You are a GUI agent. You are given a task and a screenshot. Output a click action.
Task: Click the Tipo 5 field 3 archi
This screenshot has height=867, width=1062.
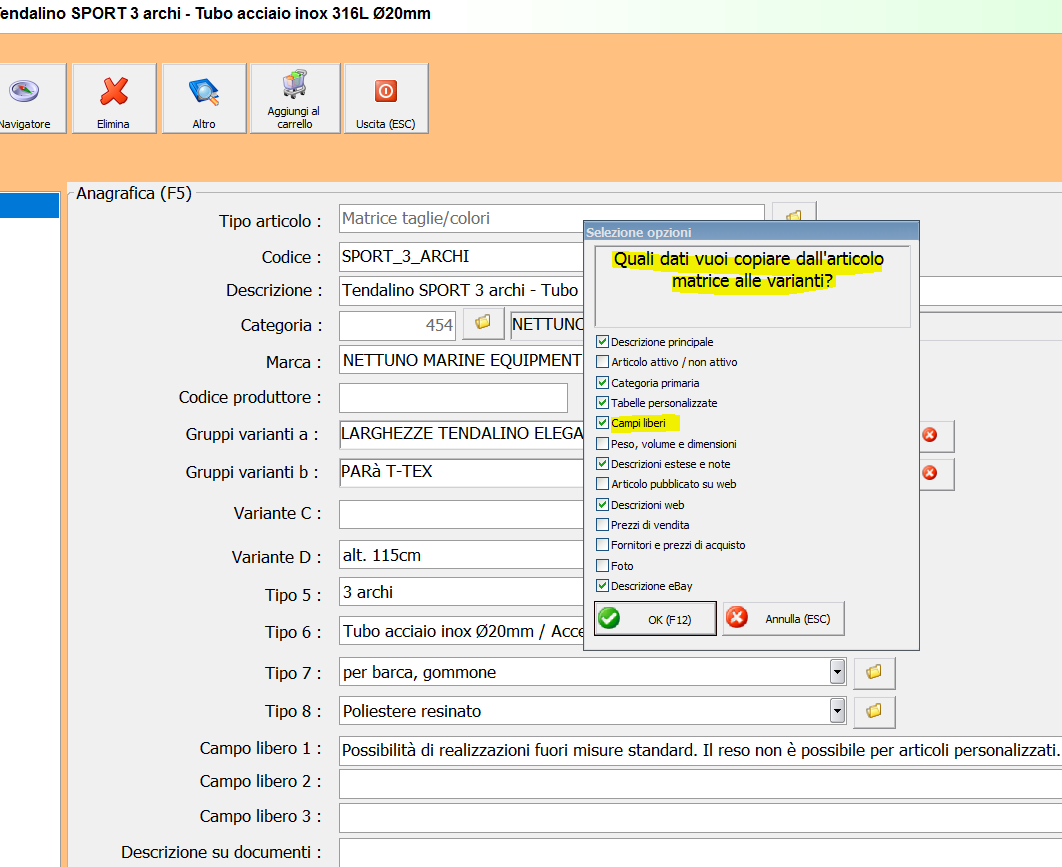(461, 592)
